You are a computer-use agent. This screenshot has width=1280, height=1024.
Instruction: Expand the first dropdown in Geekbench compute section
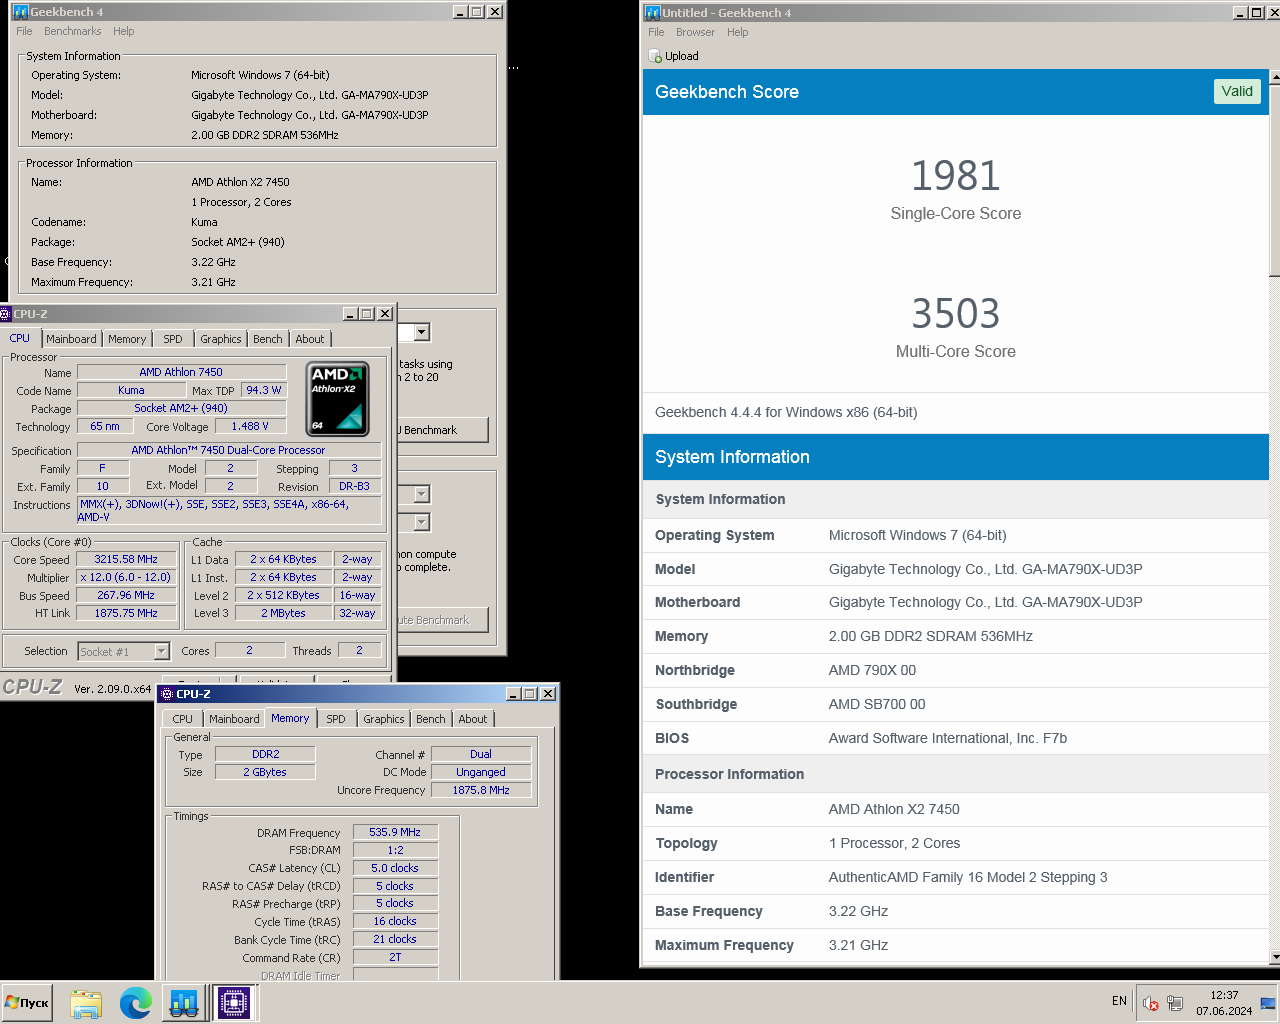pyautogui.click(x=422, y=494)
